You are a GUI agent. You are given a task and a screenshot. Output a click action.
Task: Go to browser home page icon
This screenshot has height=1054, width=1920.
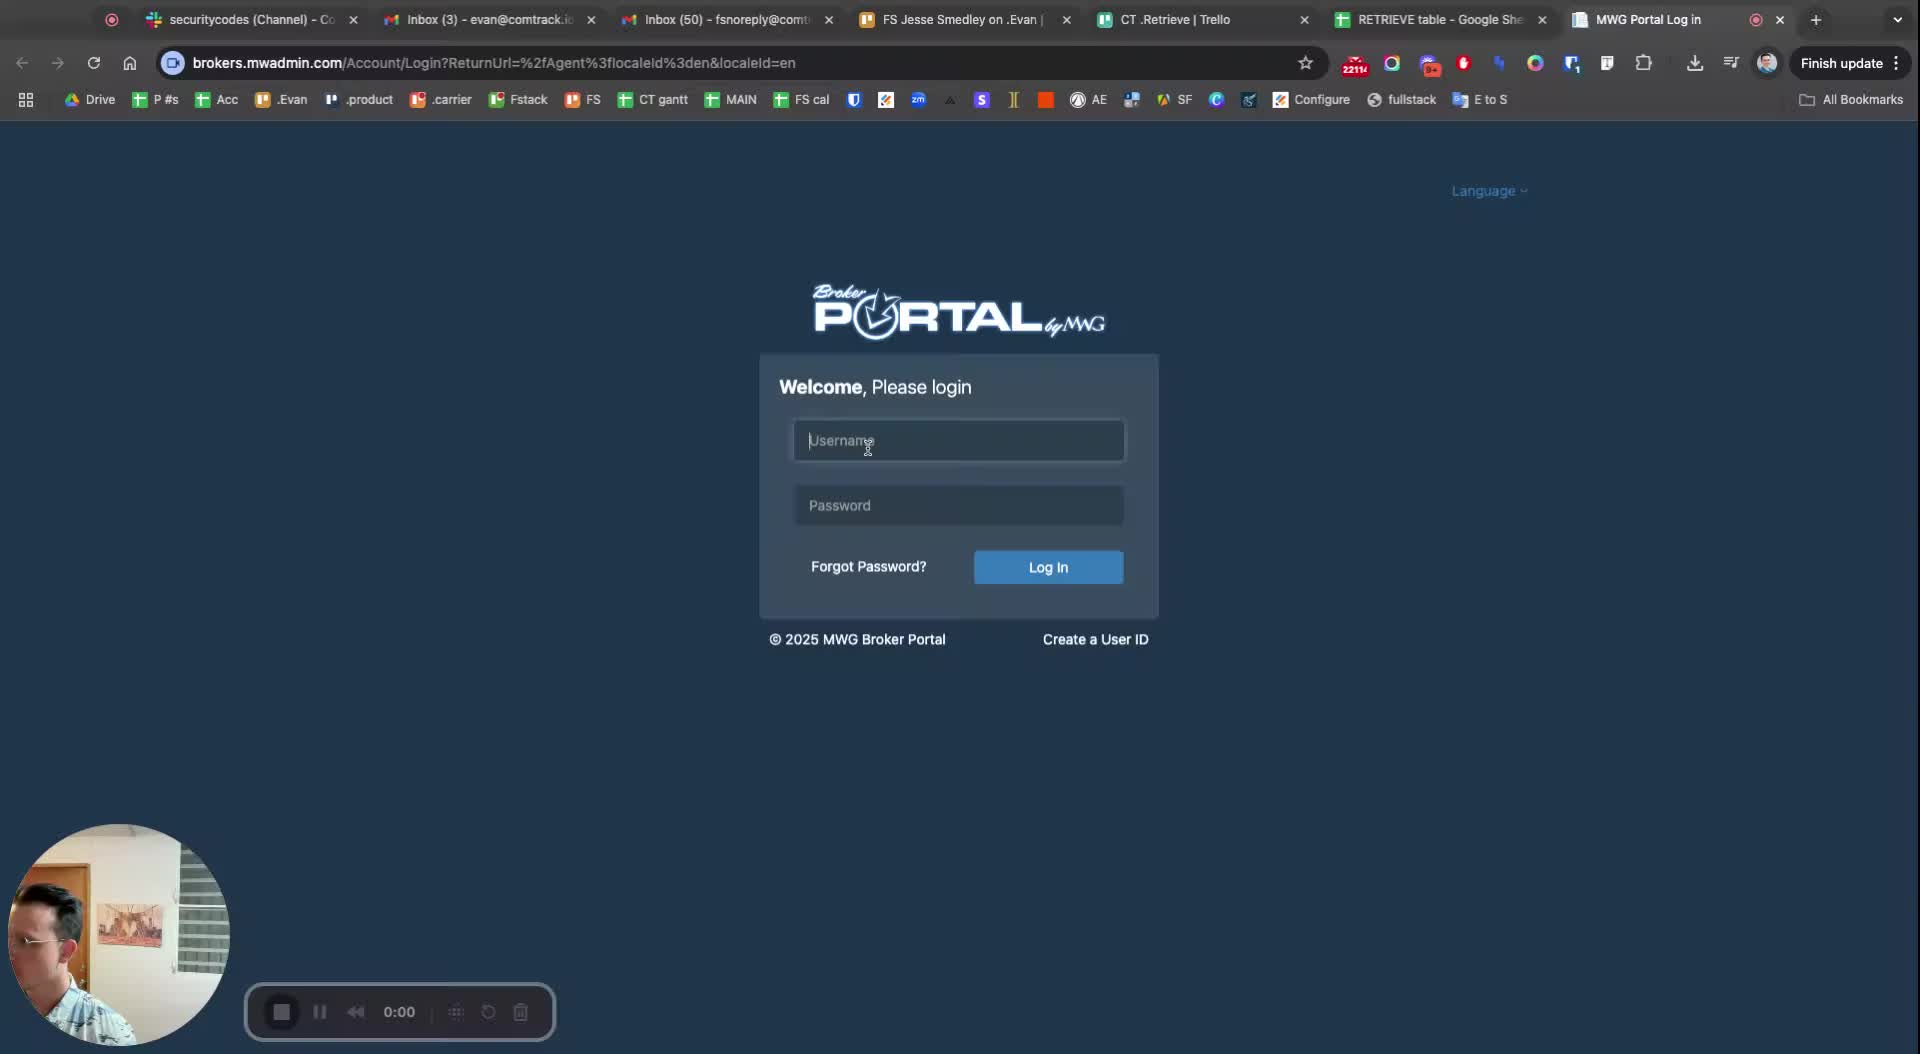coord(130,63)
